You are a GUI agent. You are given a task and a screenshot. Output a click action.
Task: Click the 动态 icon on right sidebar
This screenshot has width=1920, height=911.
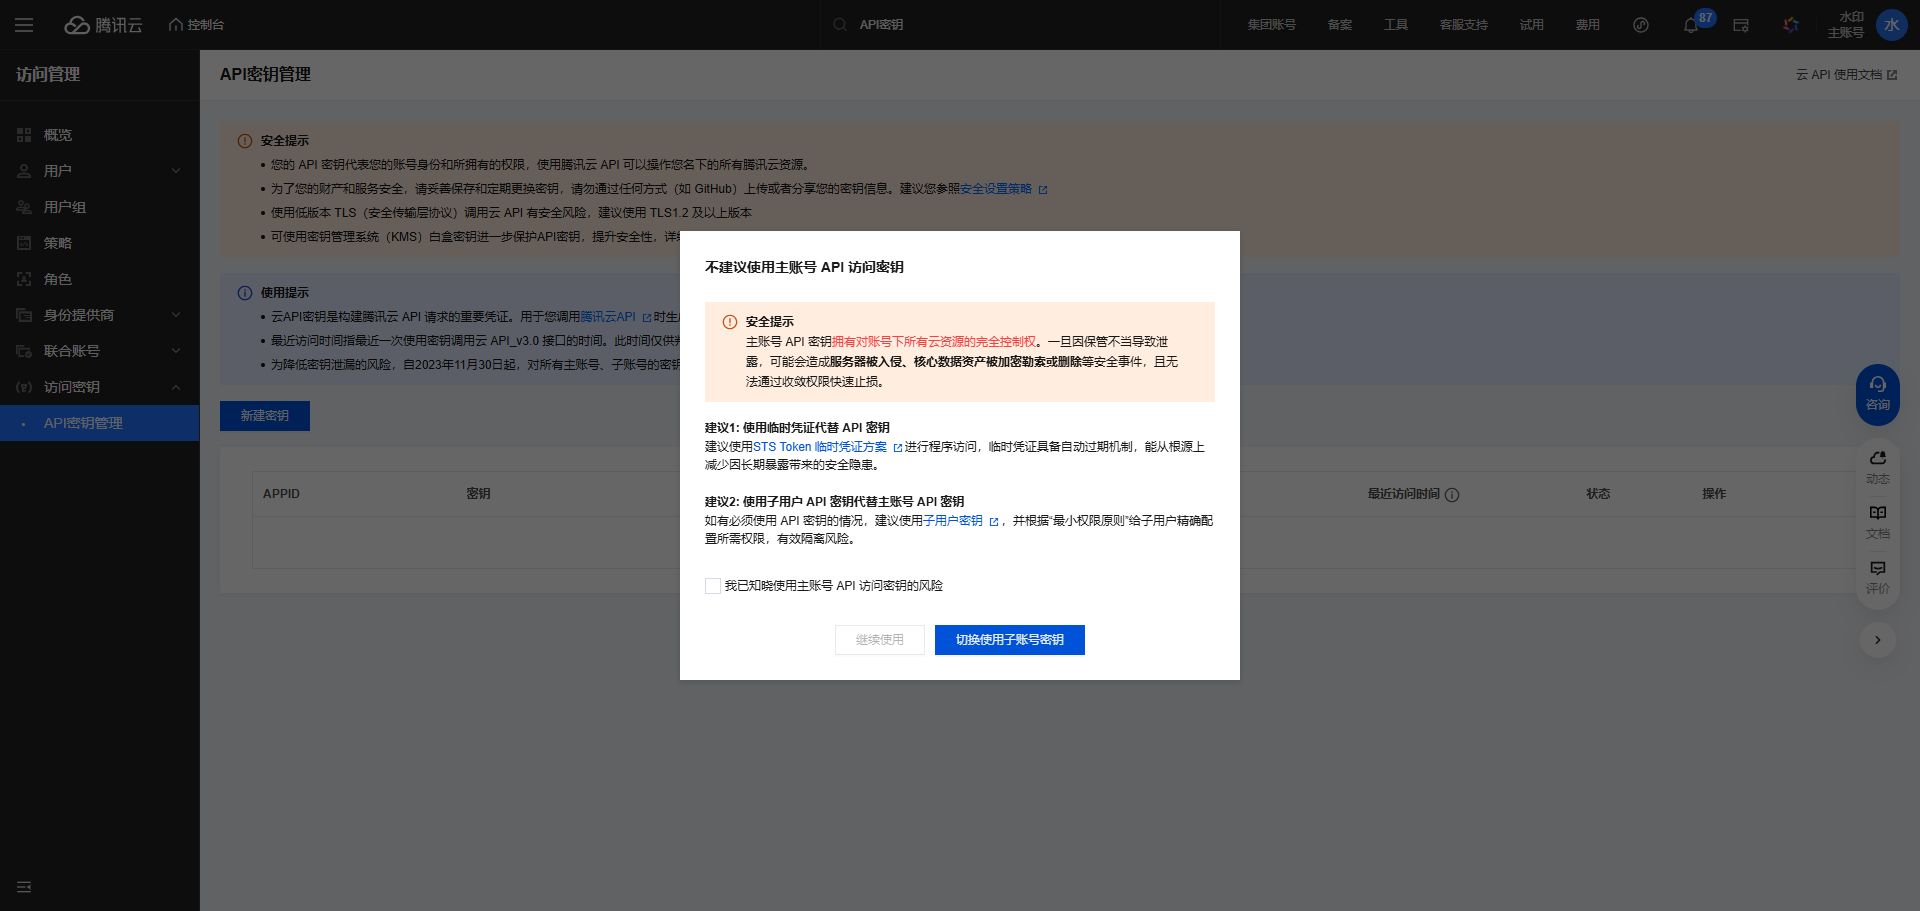[1877, 466]
